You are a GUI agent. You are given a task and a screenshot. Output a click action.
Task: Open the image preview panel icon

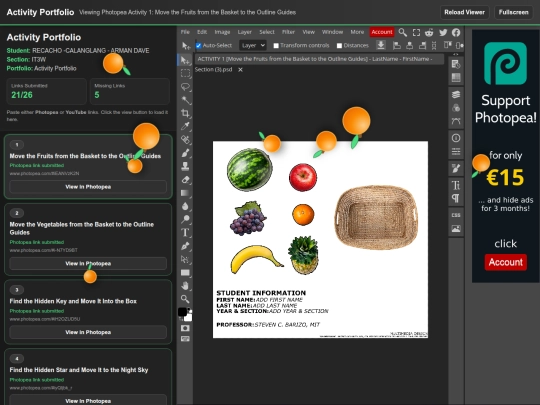456,229
